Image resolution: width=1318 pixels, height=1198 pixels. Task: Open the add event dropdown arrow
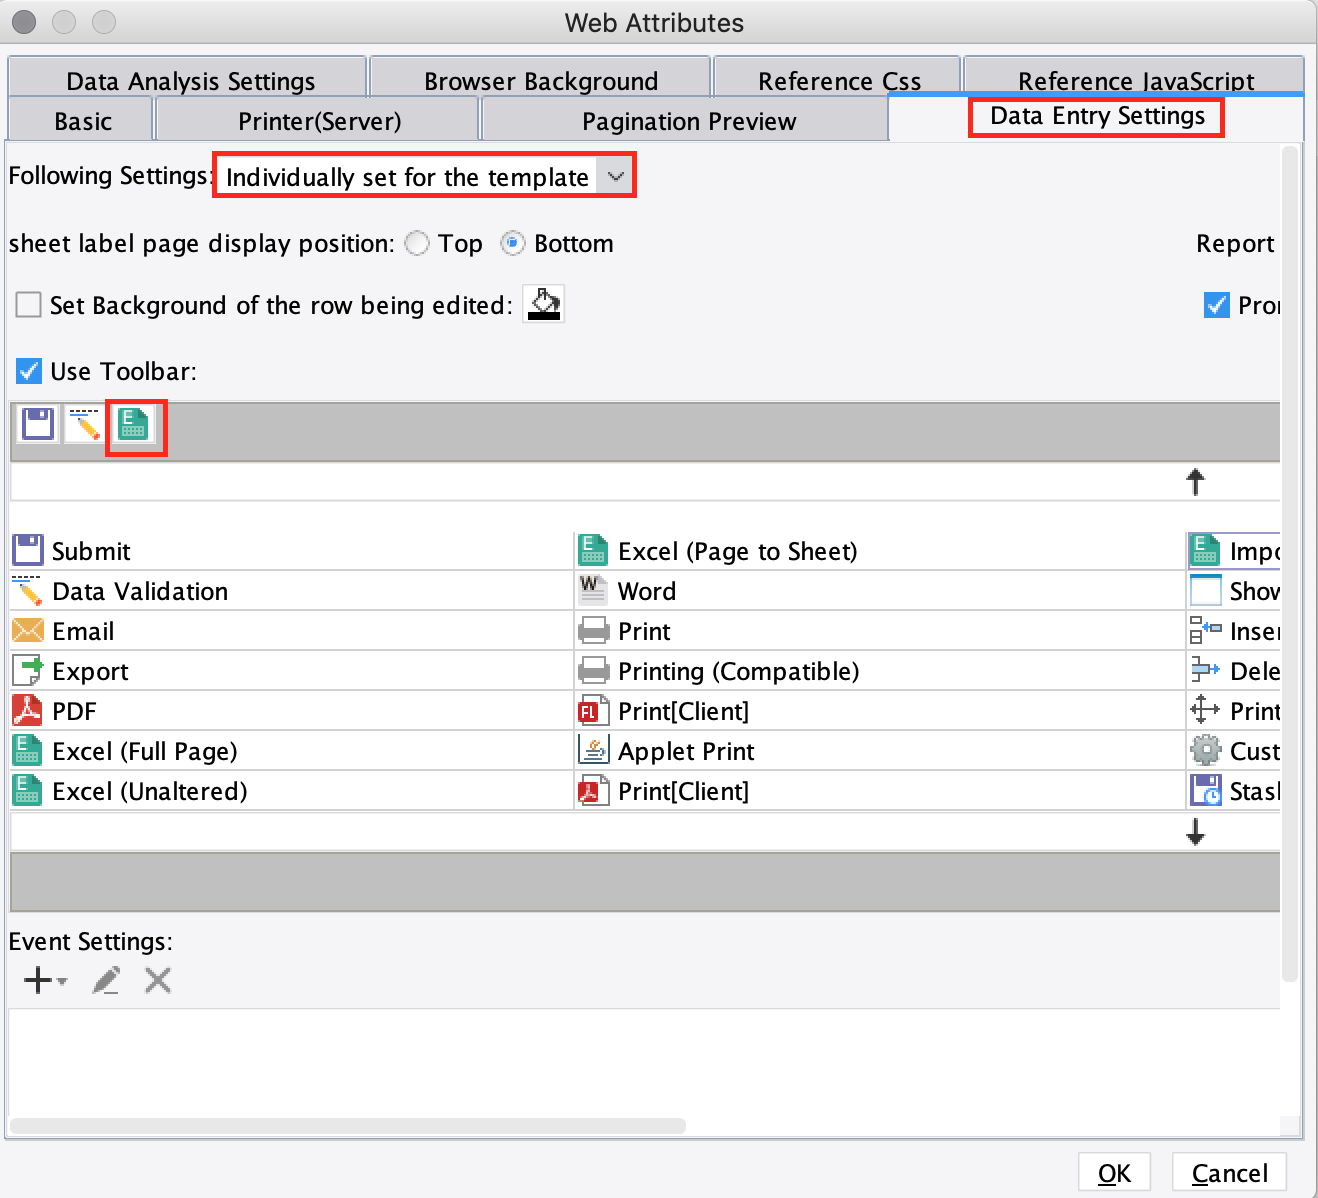pos(61,981)
